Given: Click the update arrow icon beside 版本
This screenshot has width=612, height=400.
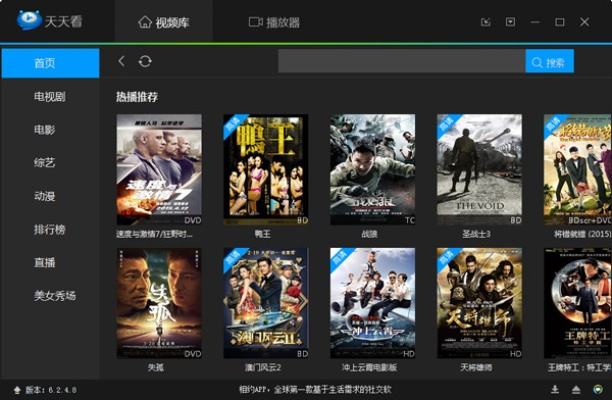Looking at the screenshot, I should pos(17,390).
